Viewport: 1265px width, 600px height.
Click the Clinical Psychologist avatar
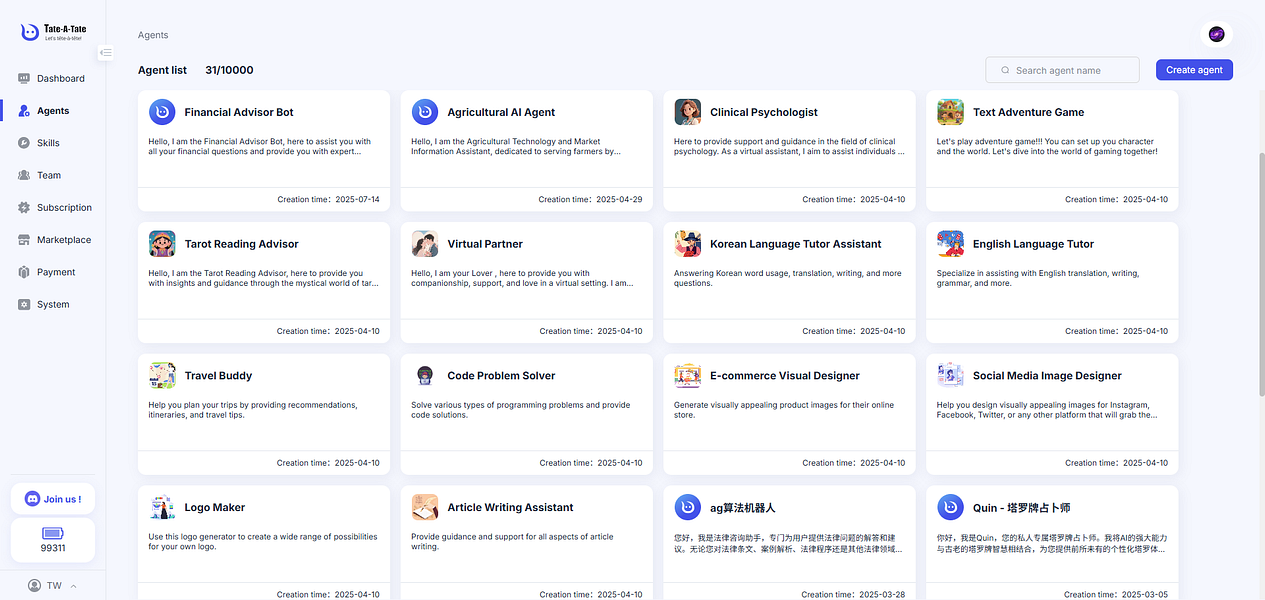[x=687, y=112]
